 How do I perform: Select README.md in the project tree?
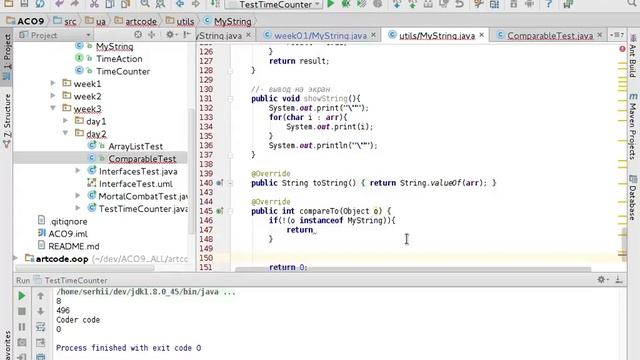(73, 246)
